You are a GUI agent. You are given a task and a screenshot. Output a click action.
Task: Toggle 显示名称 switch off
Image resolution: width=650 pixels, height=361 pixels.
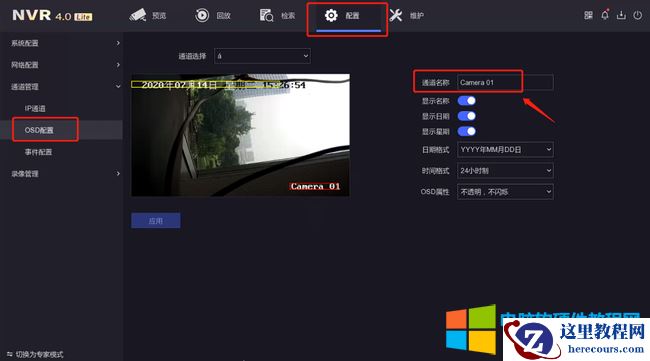tap(467, 101)
